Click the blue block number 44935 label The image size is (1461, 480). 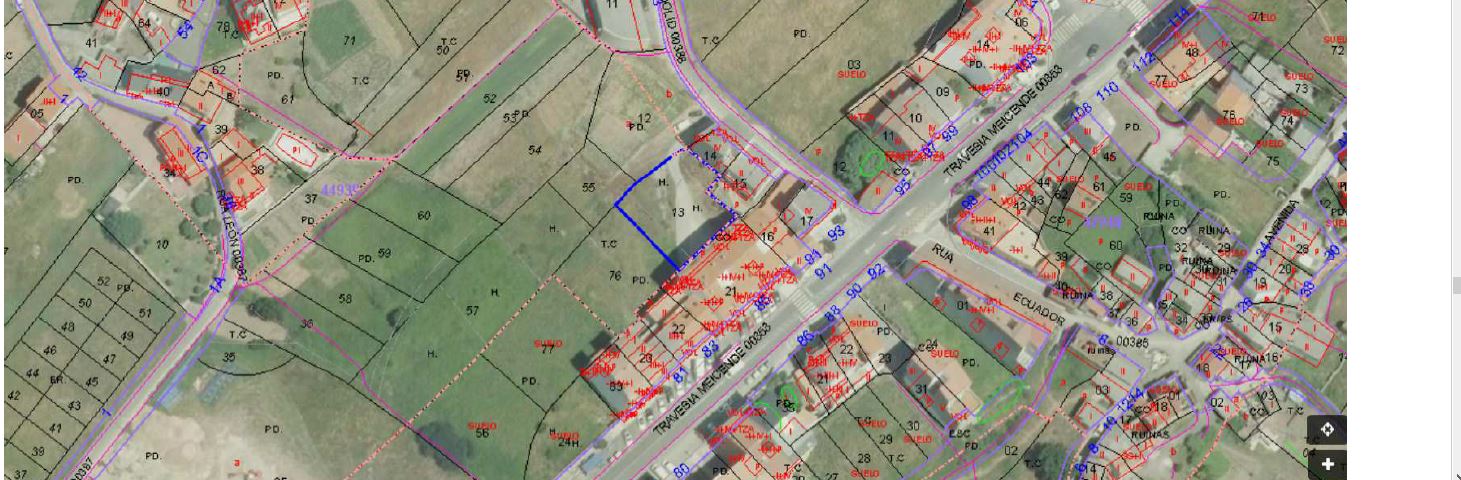[x=339, y=189]
